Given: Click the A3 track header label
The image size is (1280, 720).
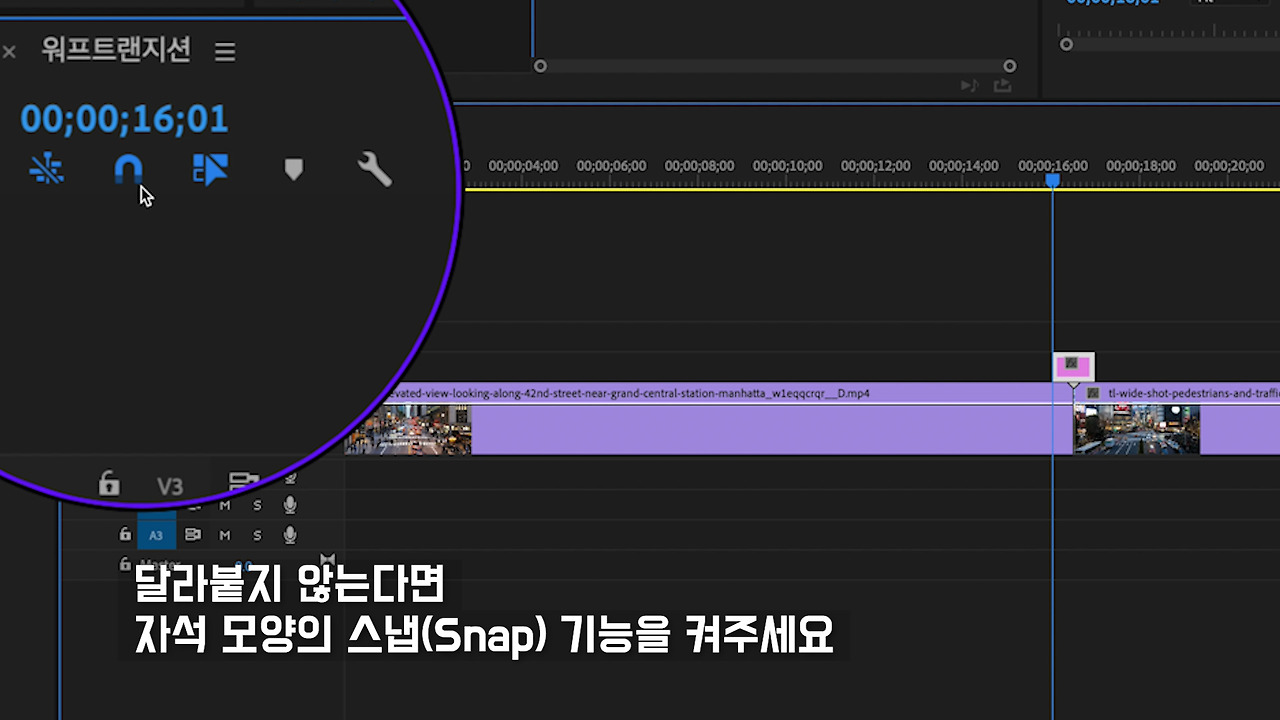Looking at the screenshot, I should (x=156, y=535).
